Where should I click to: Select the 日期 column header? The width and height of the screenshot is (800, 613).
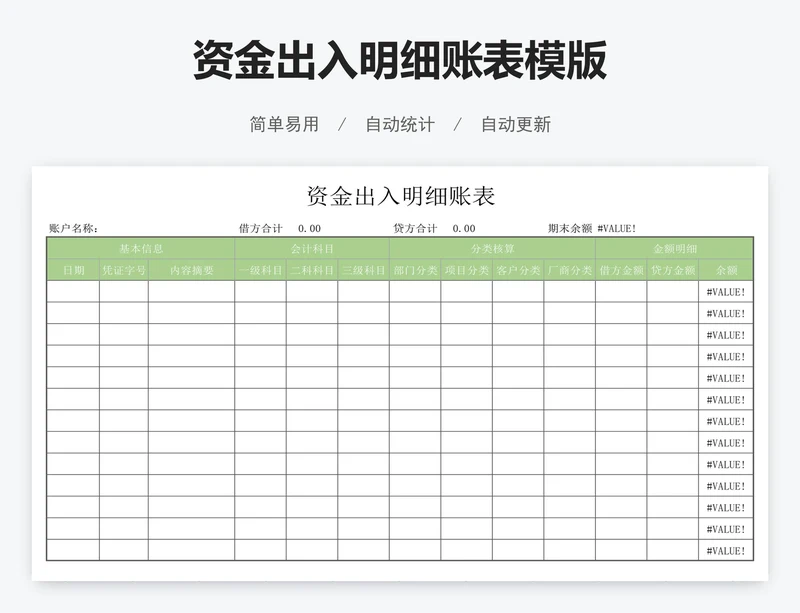(x=73, y=271)
